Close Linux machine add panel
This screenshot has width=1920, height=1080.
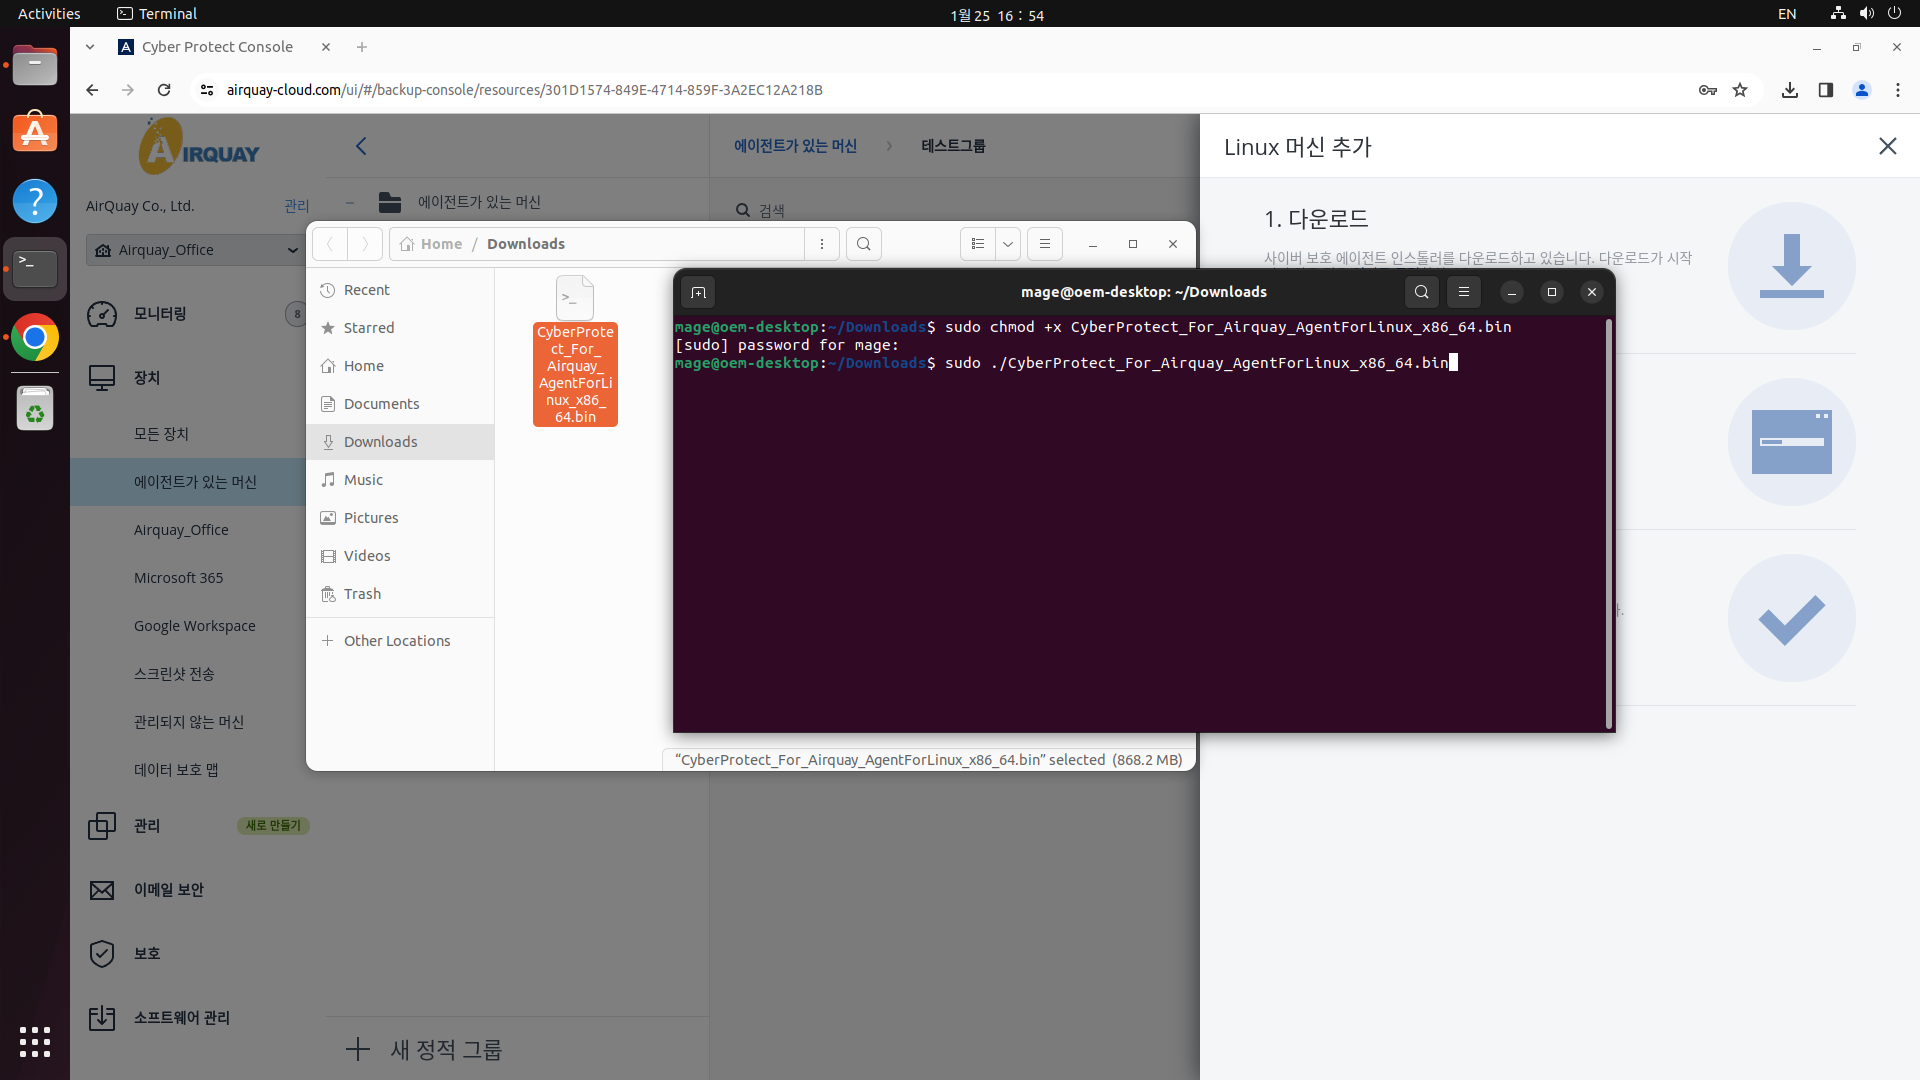pos(1887,146)
